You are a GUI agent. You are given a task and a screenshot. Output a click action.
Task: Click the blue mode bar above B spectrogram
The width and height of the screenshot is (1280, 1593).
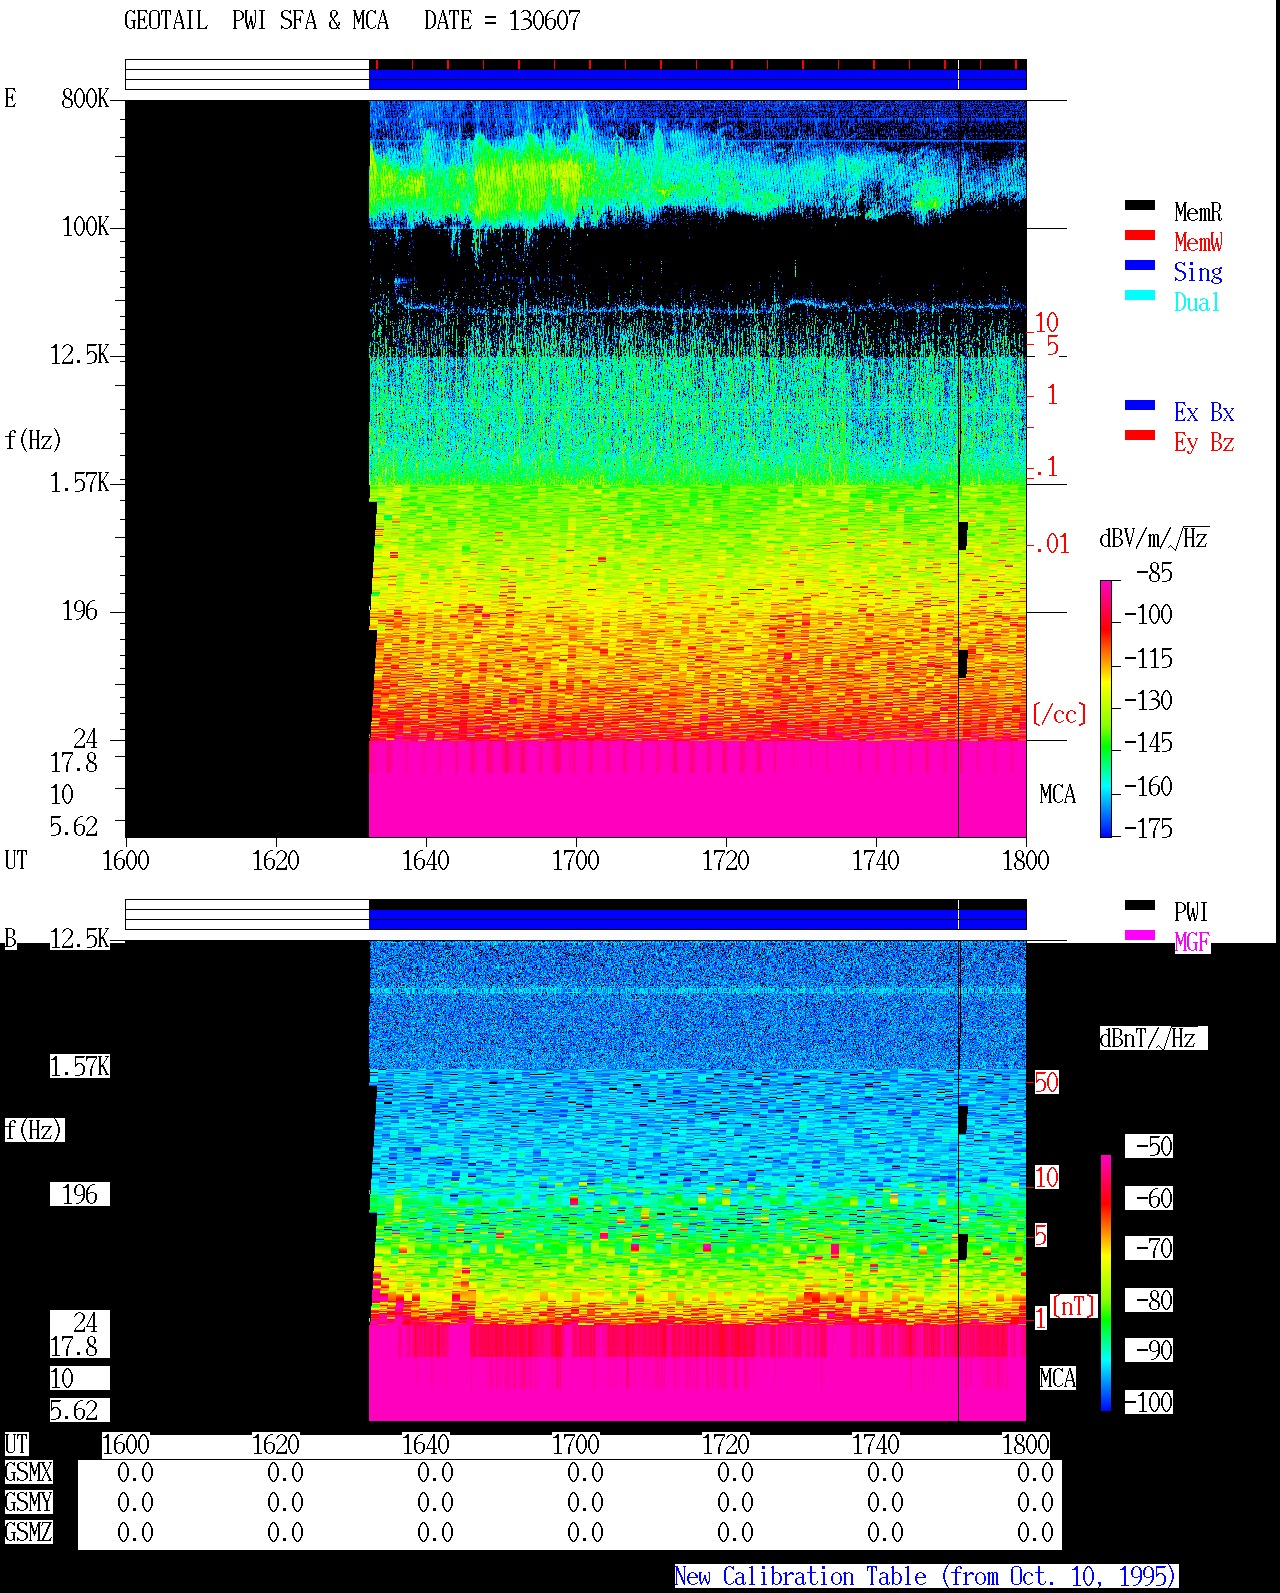click(x=697, y=918)
